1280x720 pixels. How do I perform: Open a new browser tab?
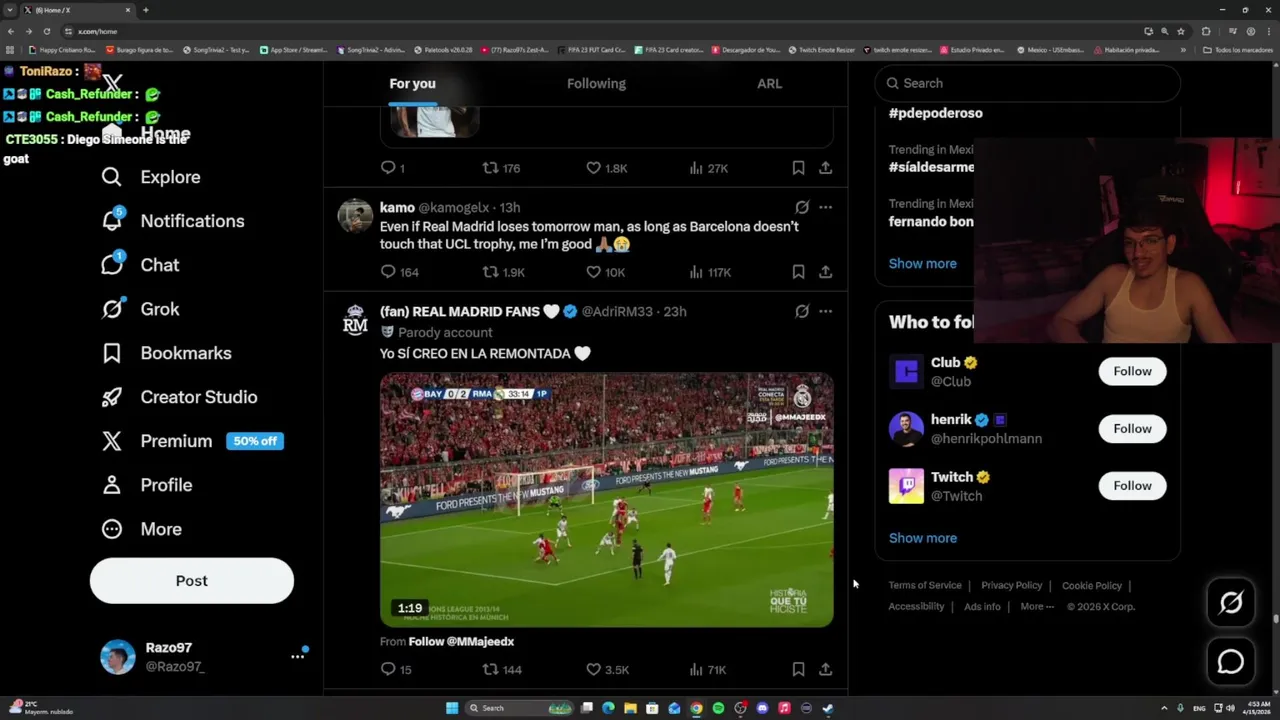tap(146, 10)
